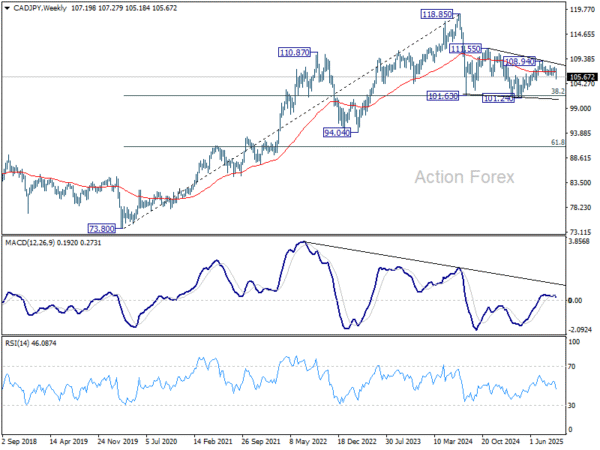Viewport: 600px width, 450px height.
Task: Click the 61.8 Fibonacci level label
Action: click(559, 142)
